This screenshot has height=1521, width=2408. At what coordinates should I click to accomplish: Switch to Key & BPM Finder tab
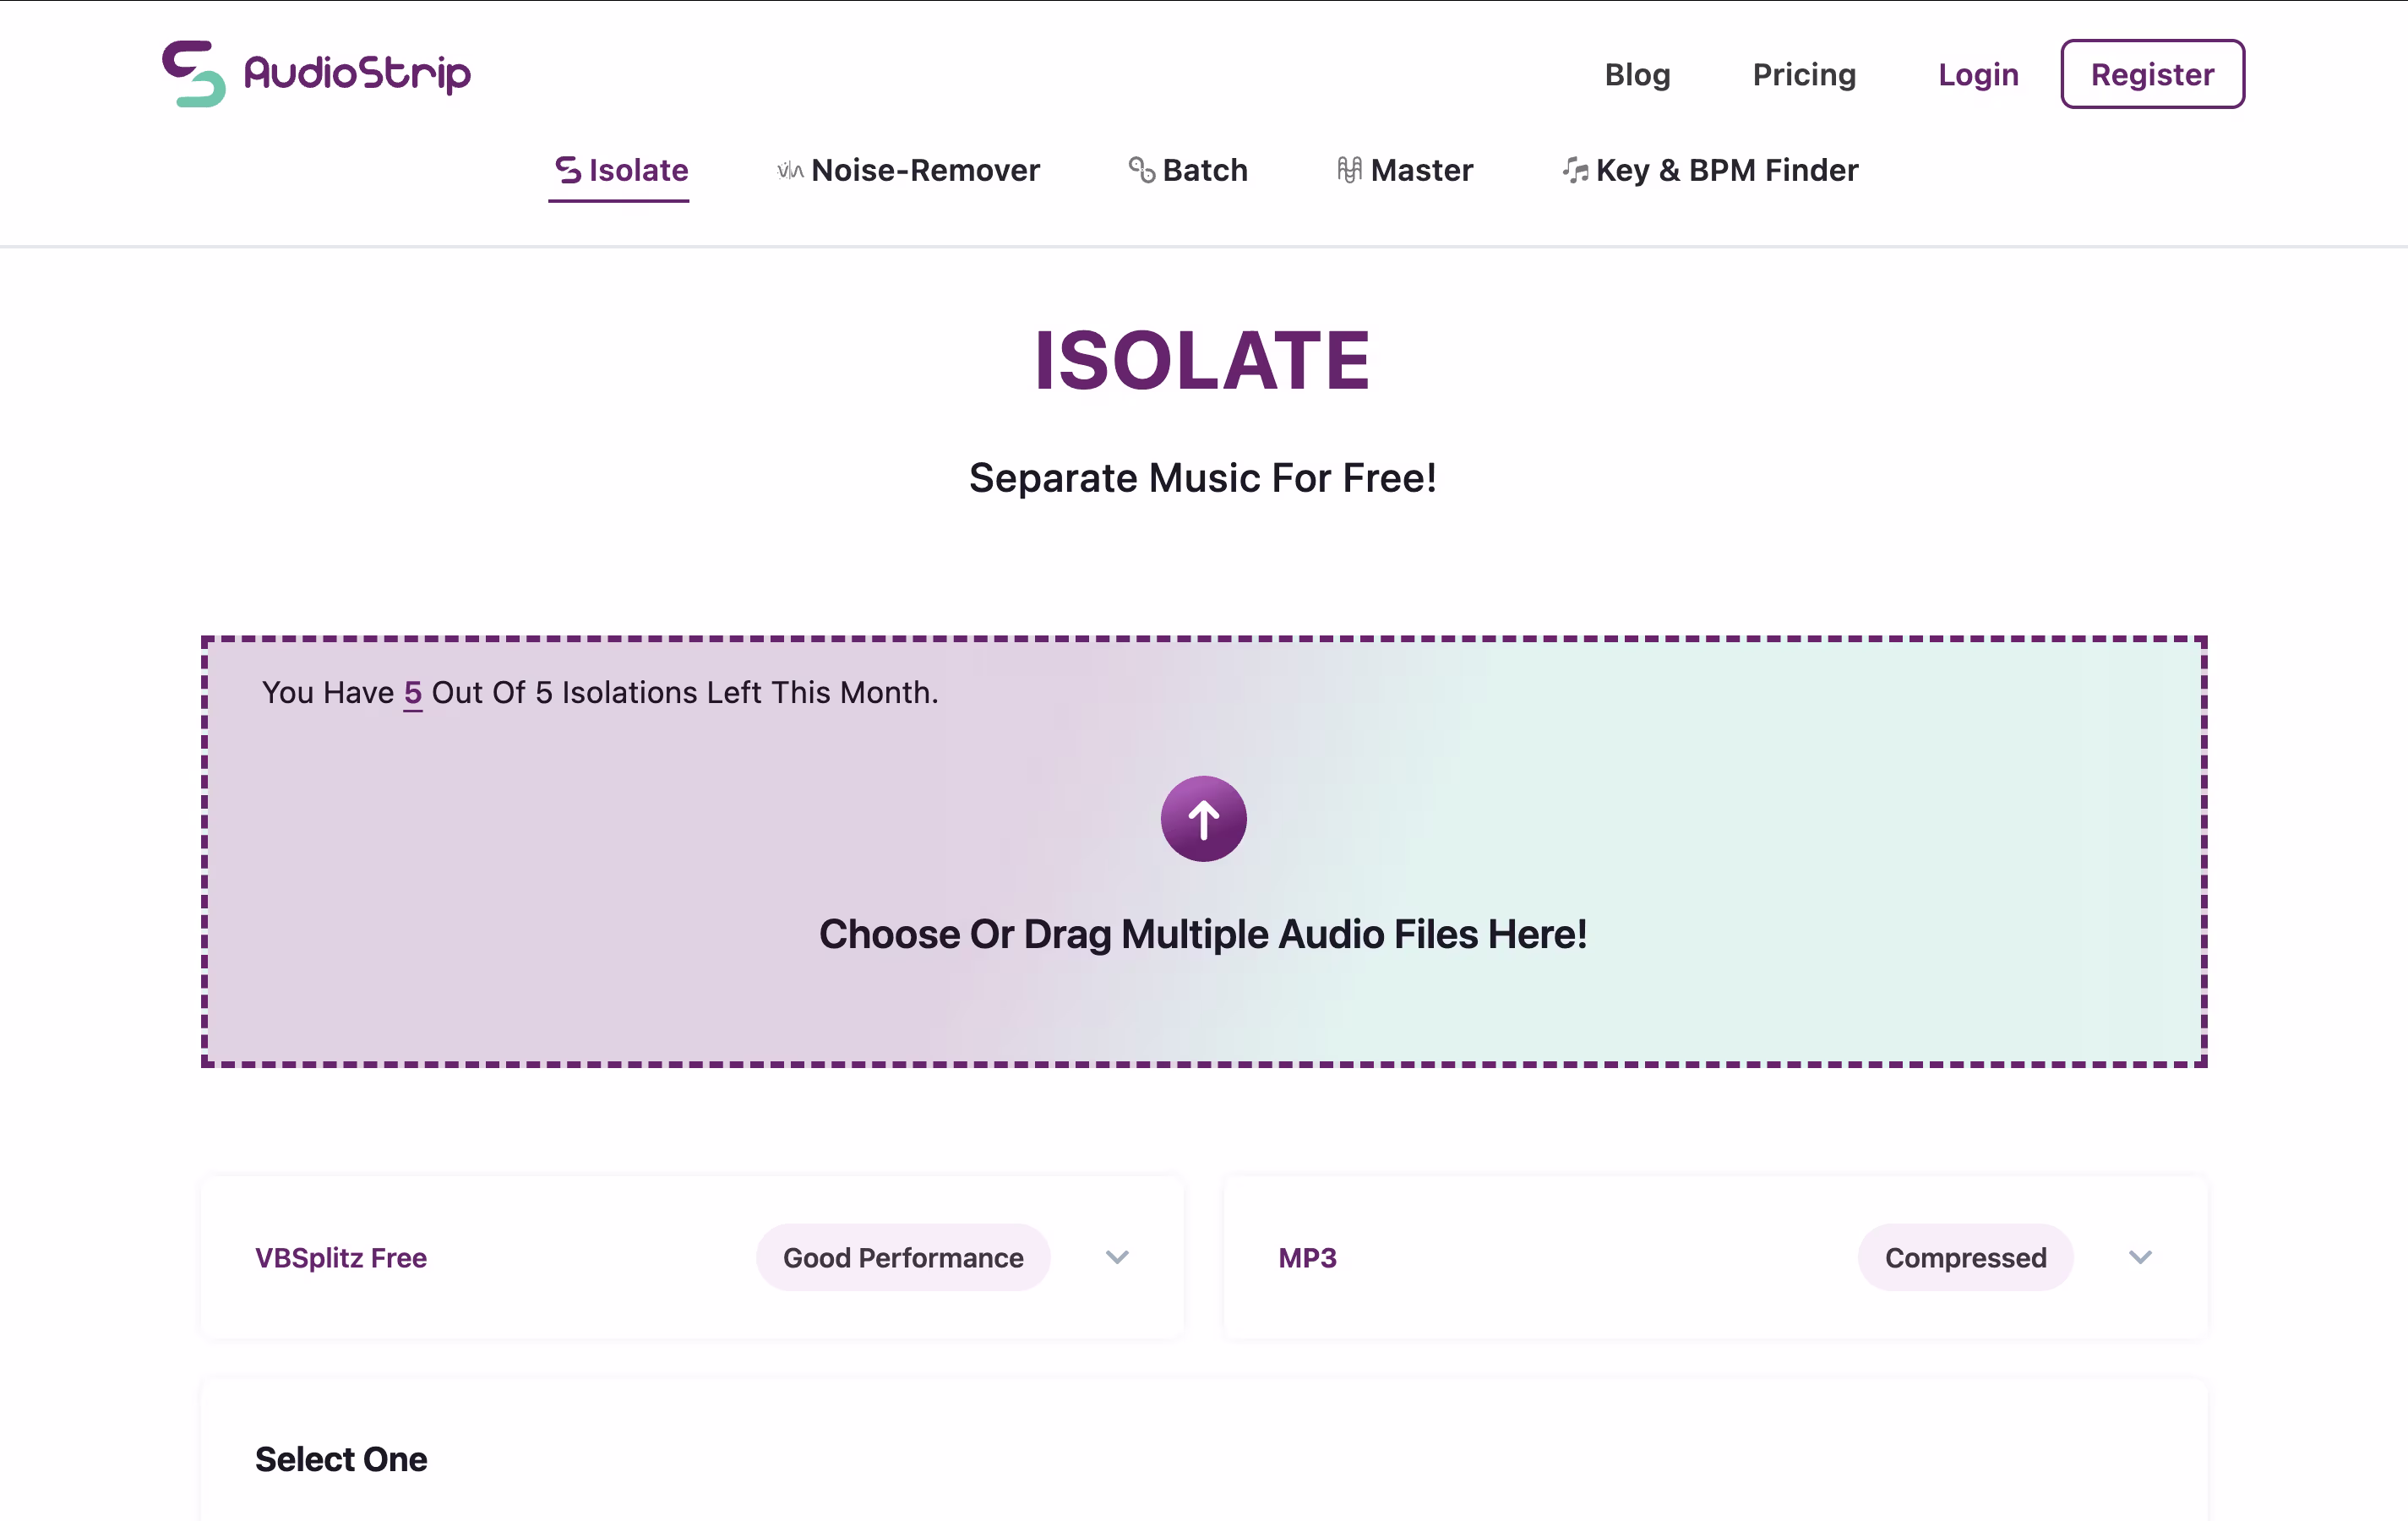[x=1727, y=170]
